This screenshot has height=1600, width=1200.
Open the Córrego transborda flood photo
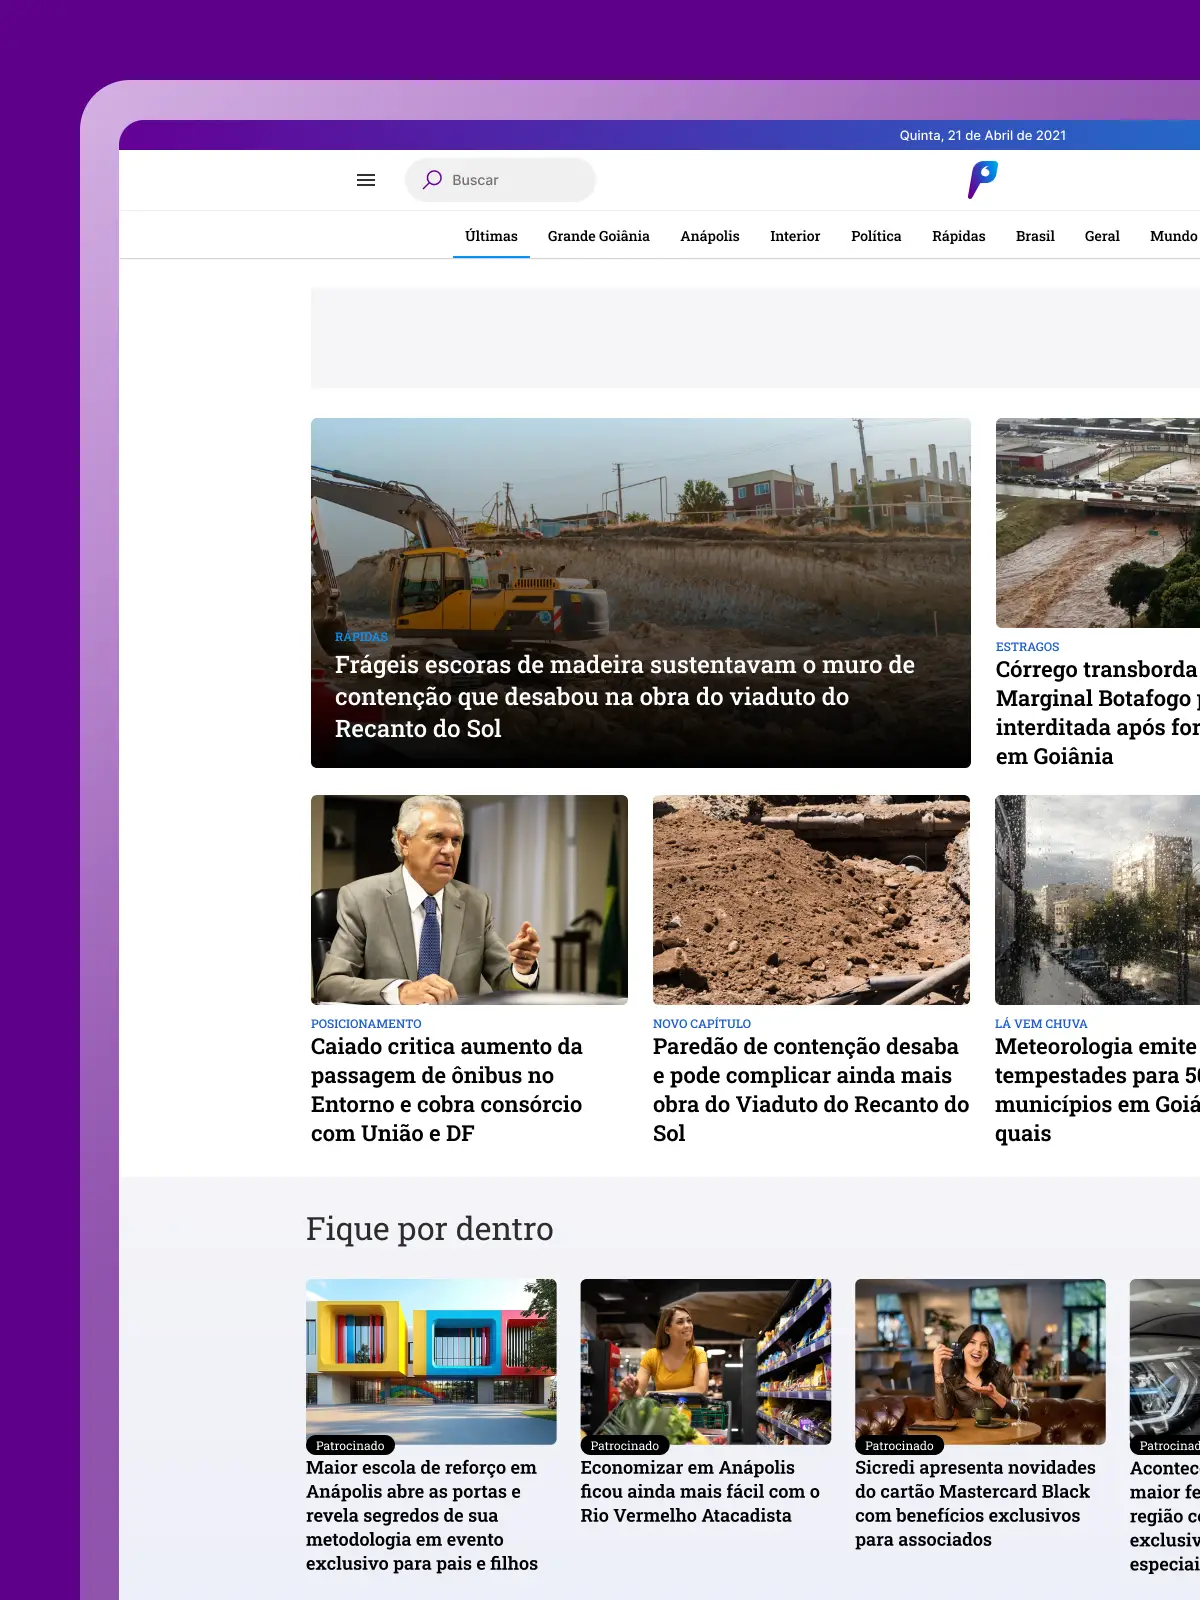point(1098,523)
